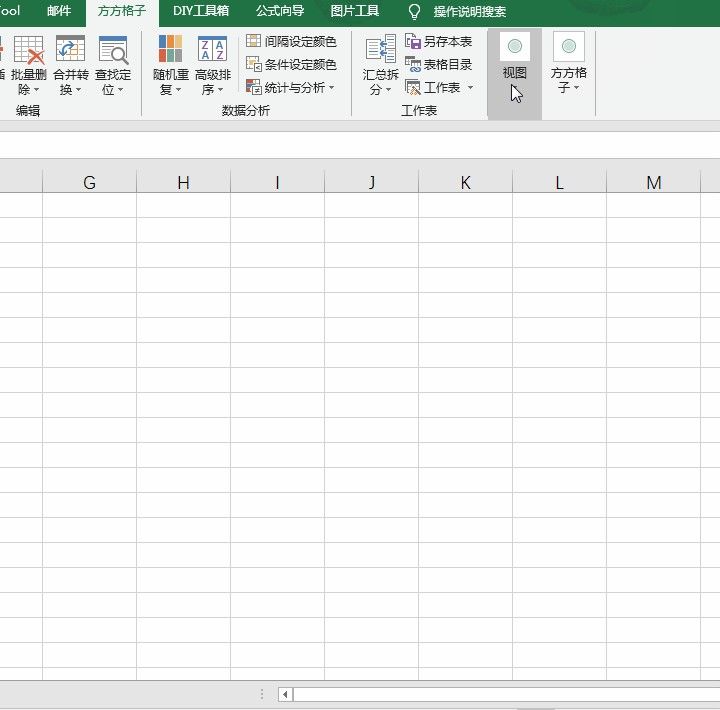720x710 pixels.
Task: Click the 高级排序 advanced sort icon
Action: [212, 49]
